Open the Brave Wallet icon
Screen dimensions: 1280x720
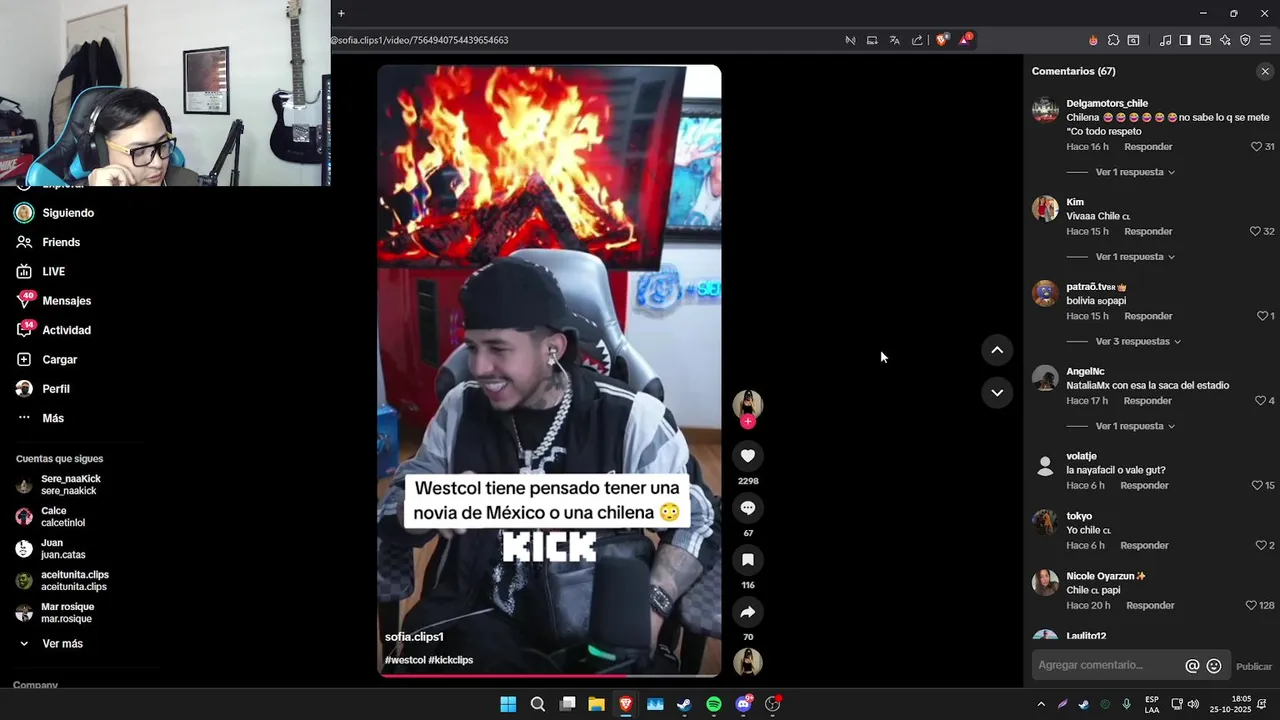click(1205, 40)
